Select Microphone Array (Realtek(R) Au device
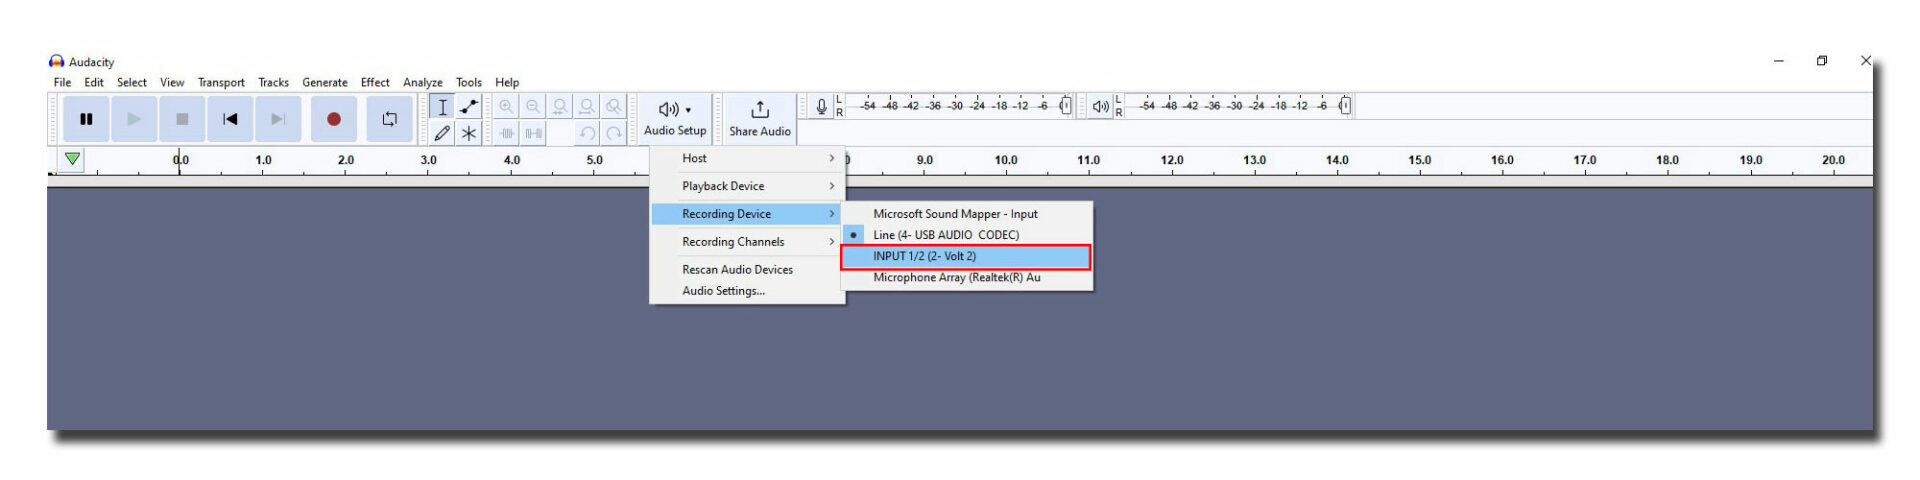Screen dimensions: 1920x480 click(x=966, y=278)
